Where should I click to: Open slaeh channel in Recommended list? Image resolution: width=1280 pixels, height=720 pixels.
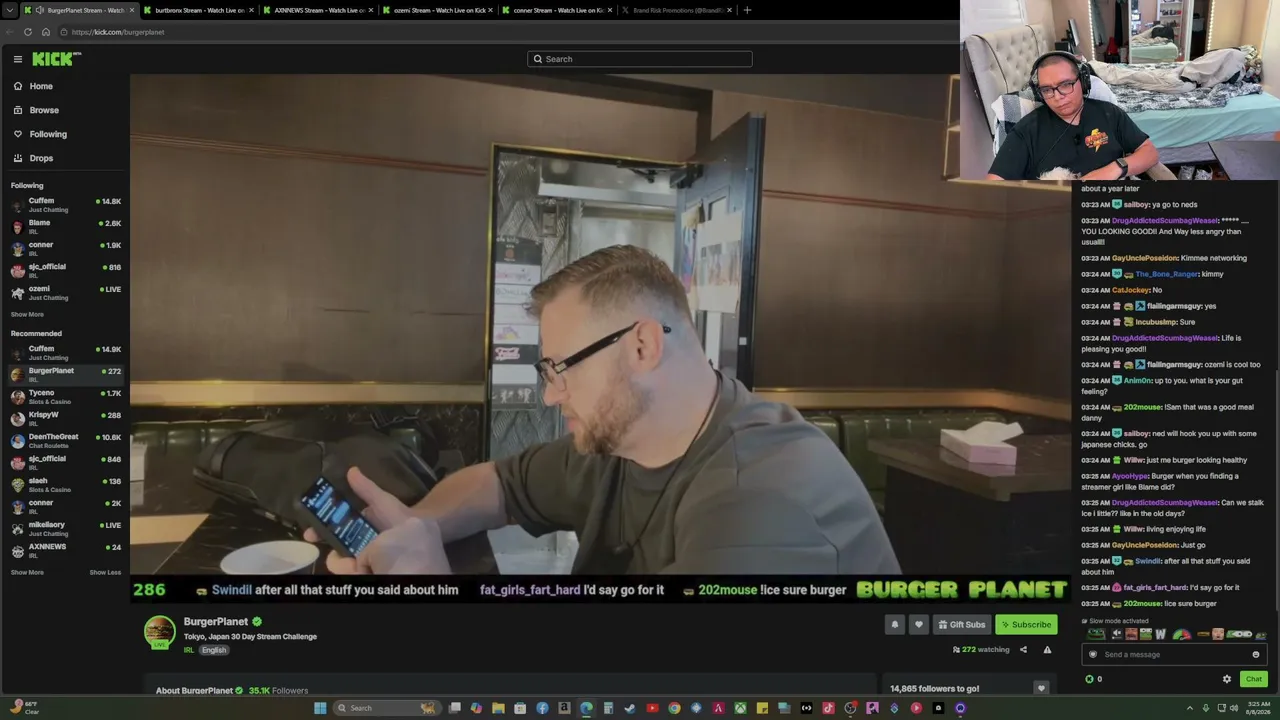pos(65,485)
